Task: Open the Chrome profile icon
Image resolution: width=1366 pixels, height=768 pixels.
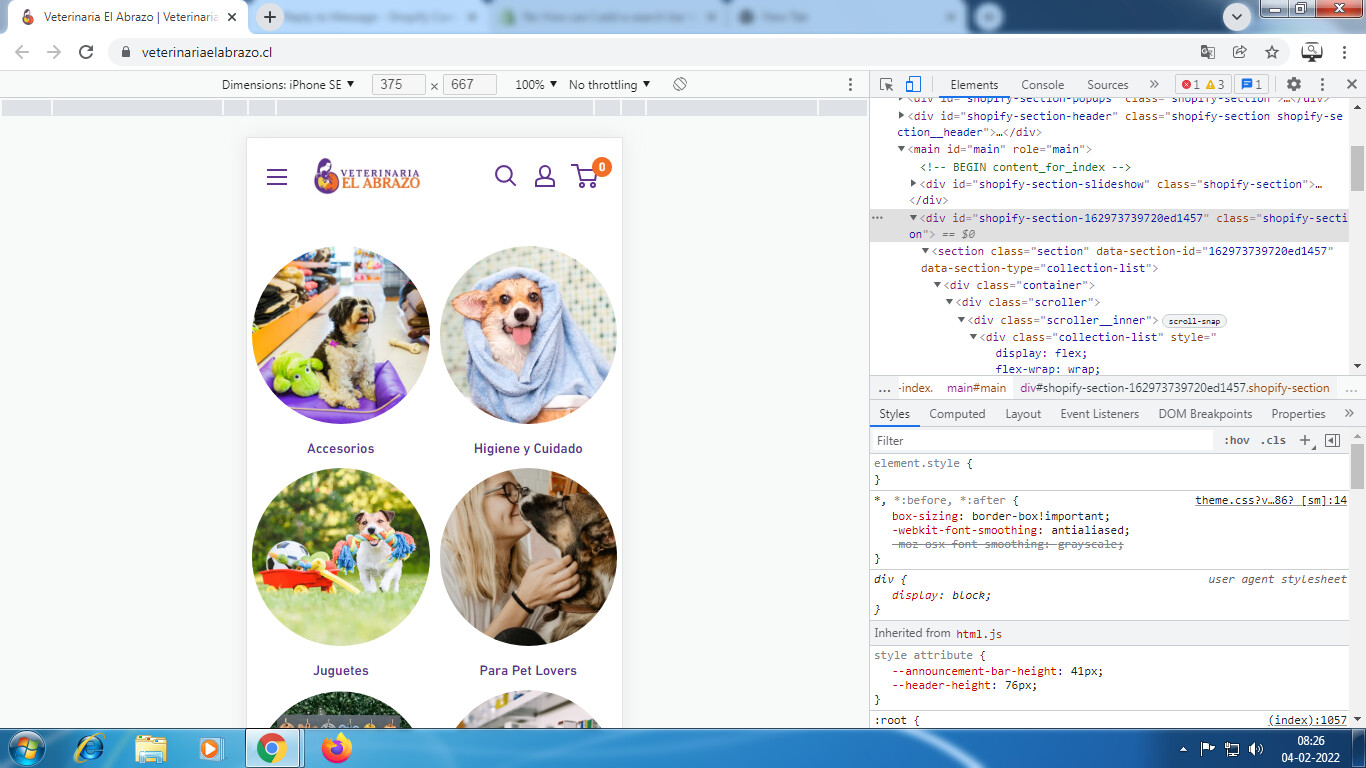Action: click(x=1311, y=52)
